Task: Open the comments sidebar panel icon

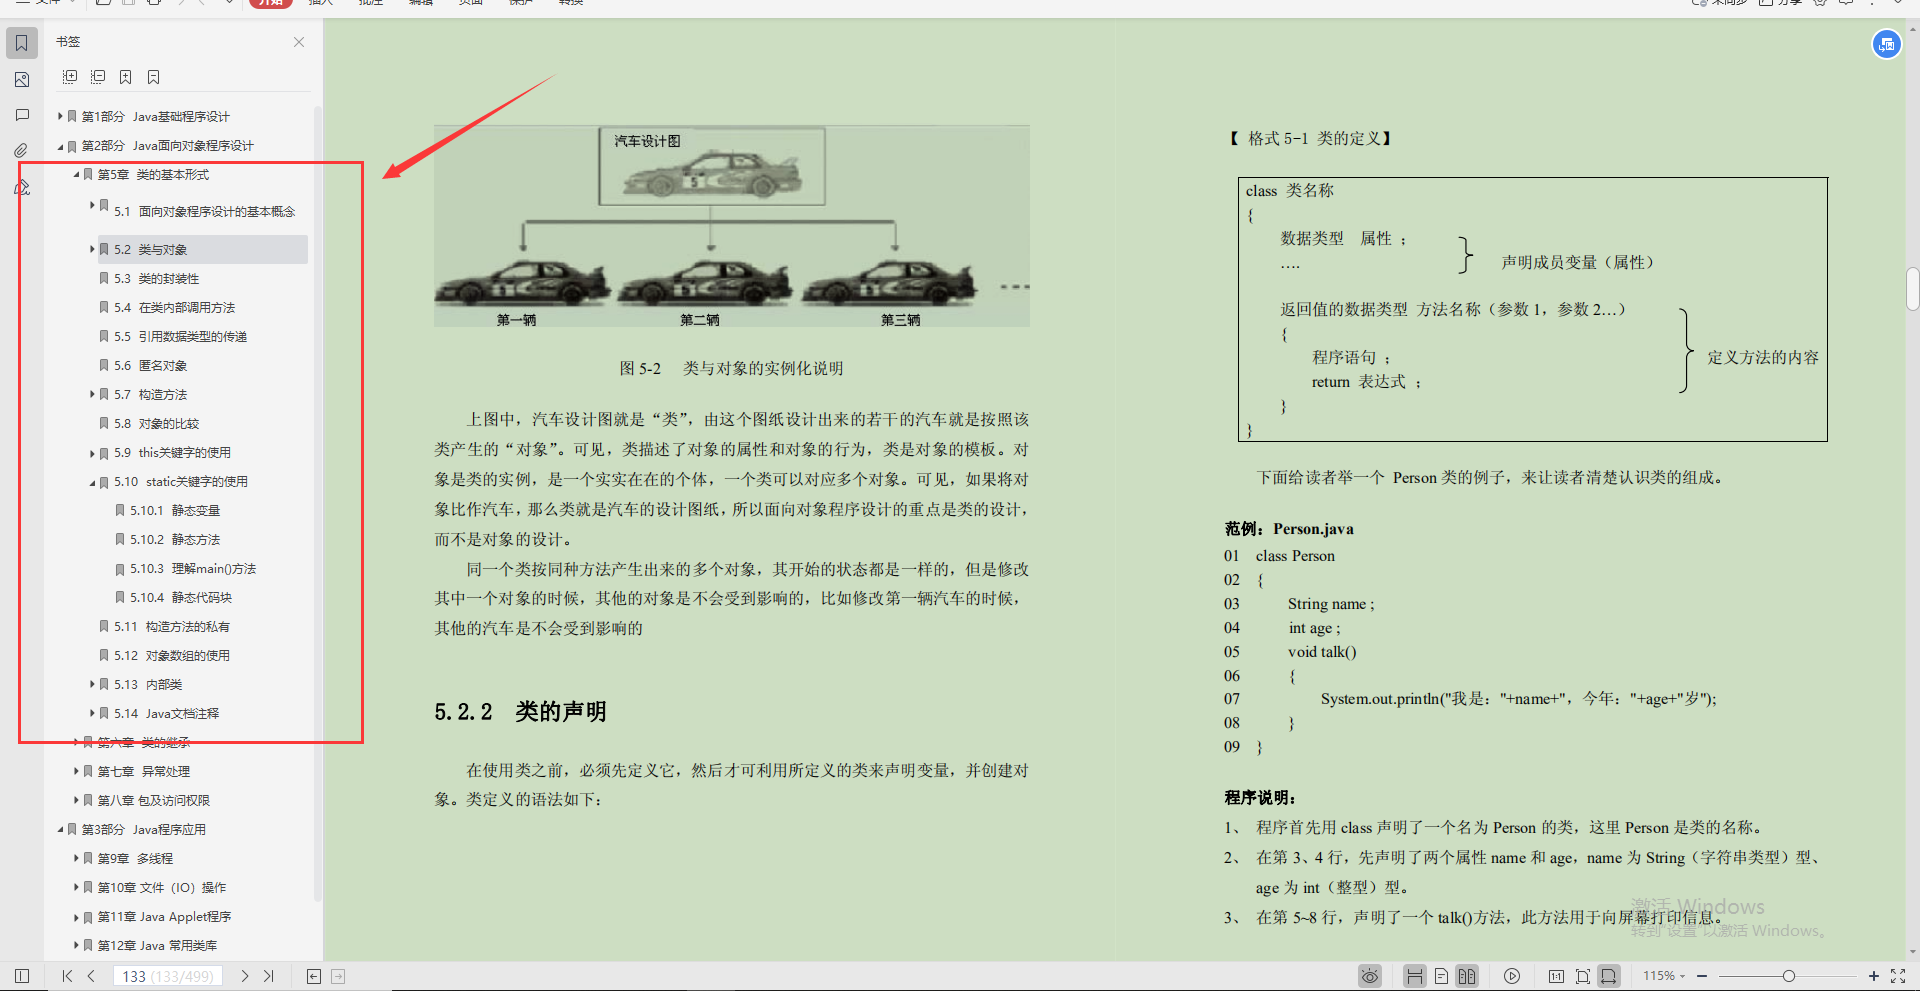Action: coord(21,115)
